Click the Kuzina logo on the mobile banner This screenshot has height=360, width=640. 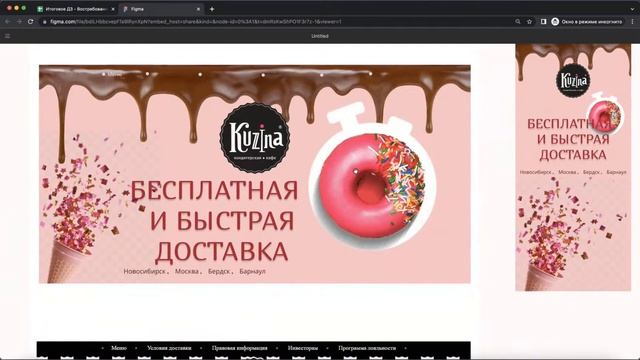pyautogui.click(x=573, y=80)
